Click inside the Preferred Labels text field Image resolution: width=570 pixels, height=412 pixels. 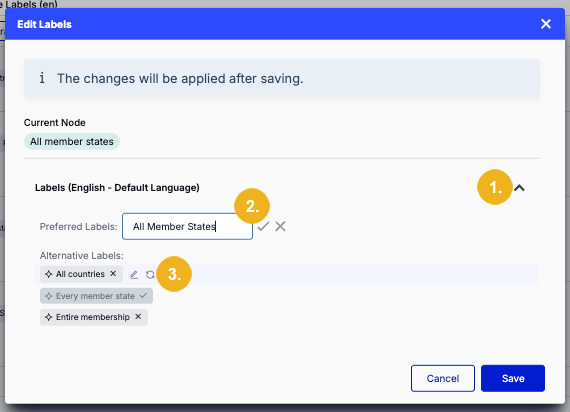tap(188, 226)
